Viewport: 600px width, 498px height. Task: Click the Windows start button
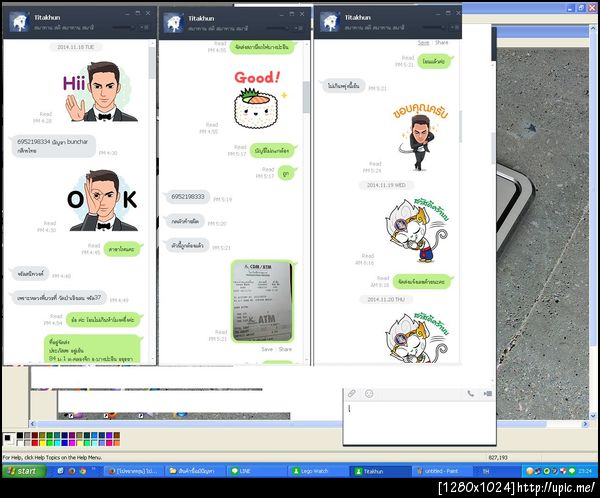click(23, 471)
